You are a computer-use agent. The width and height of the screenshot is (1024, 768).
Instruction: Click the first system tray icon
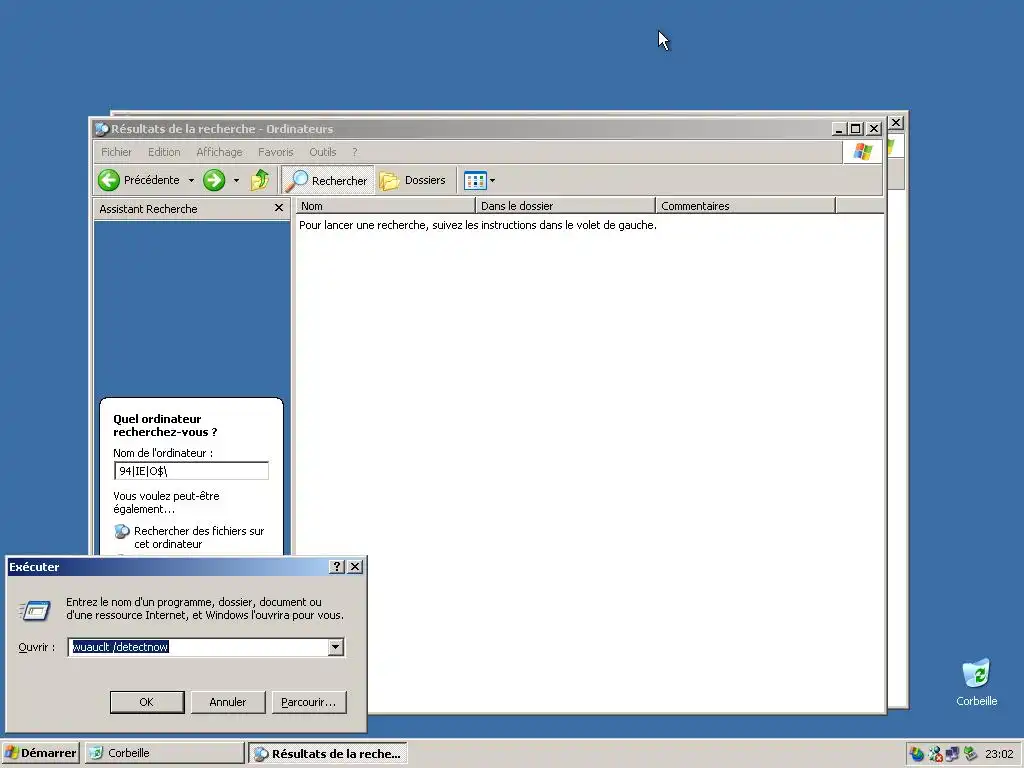click(917, 754)
